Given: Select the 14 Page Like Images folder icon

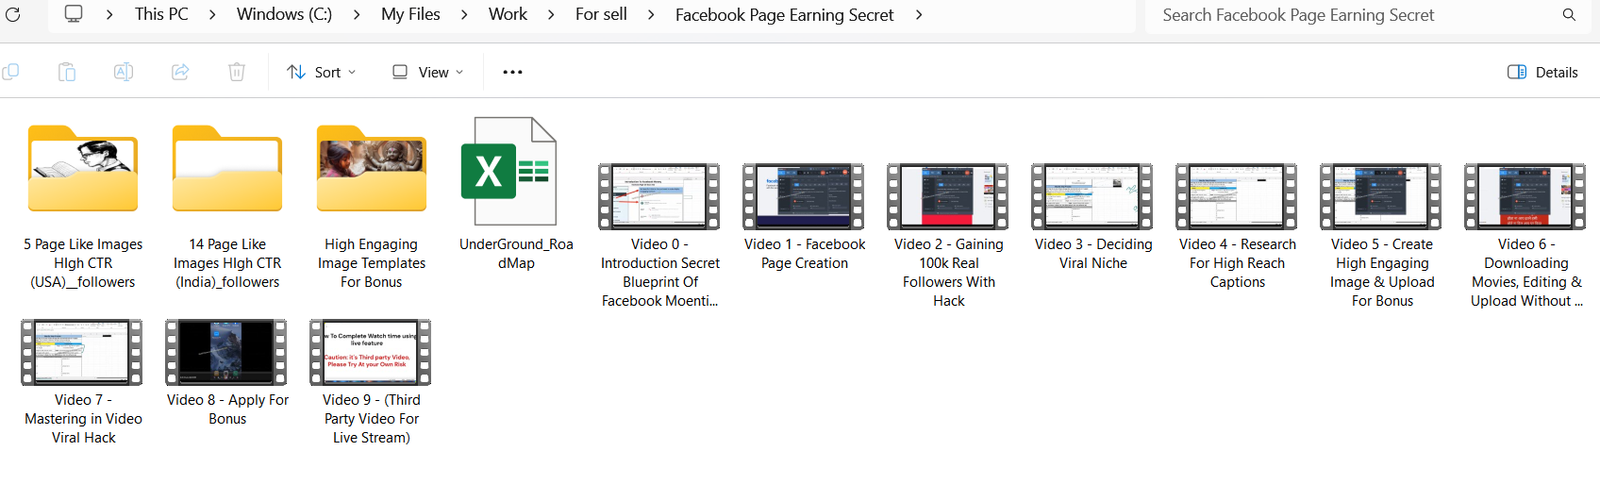Looking at the screenshot, I should point(227,168).
